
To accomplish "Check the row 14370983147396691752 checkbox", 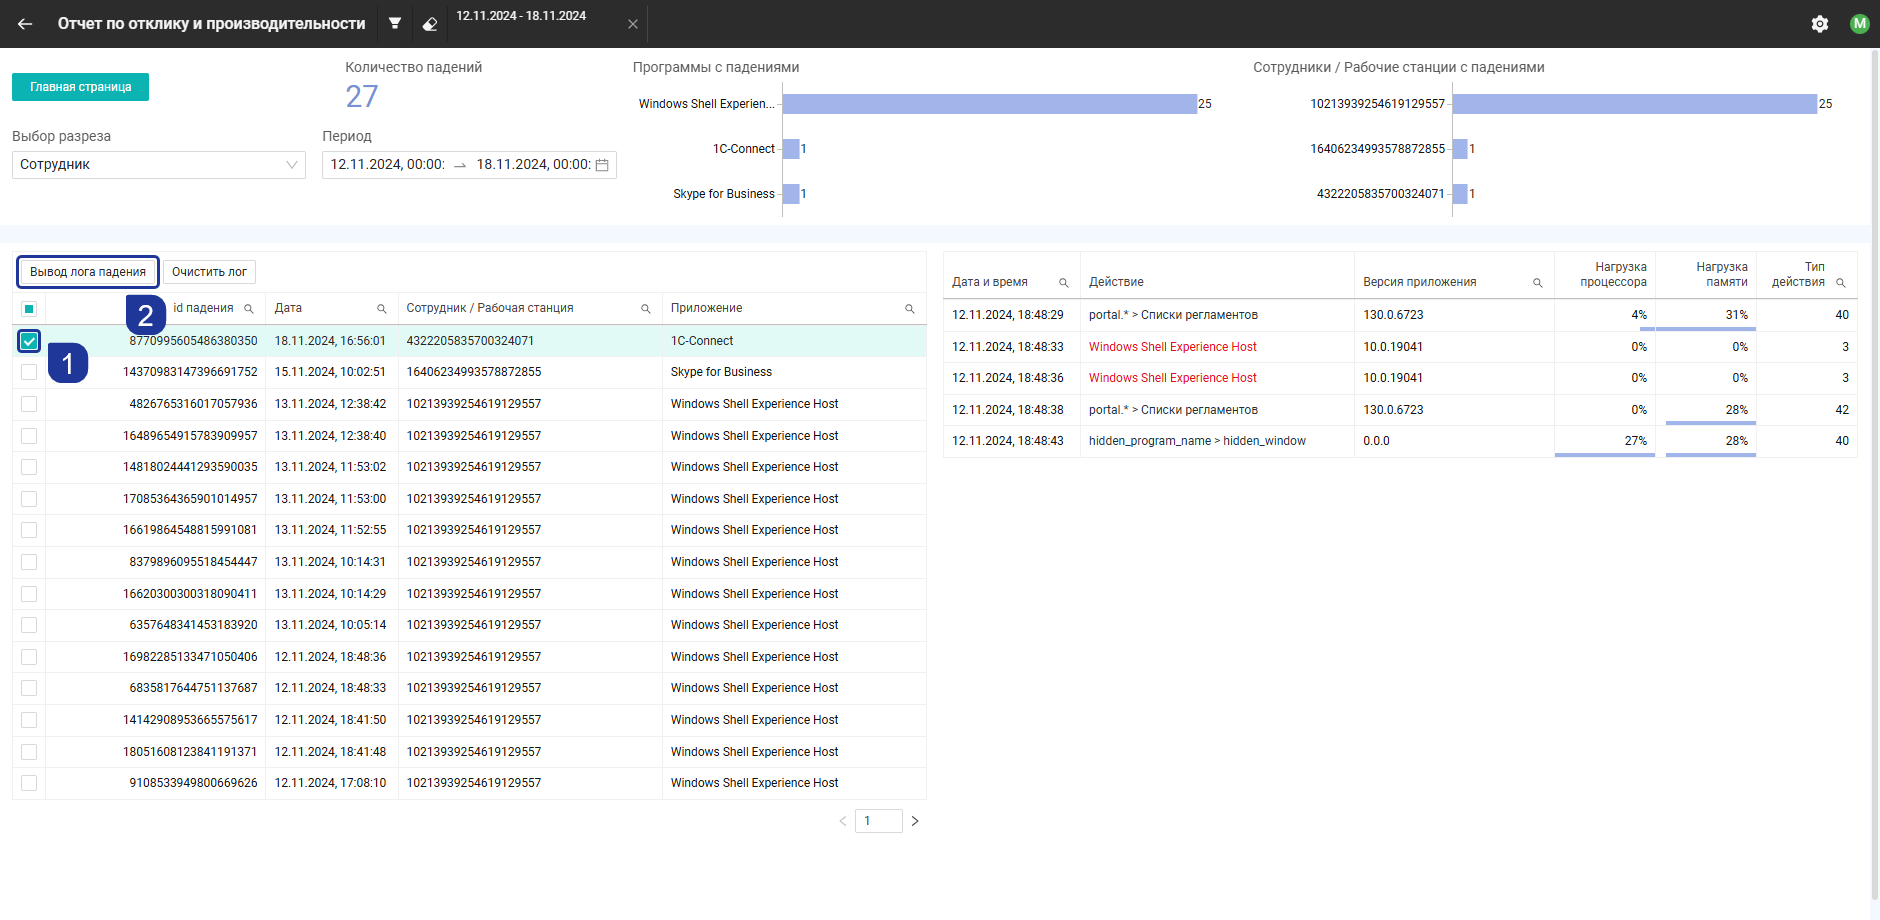I will (29, 372).
